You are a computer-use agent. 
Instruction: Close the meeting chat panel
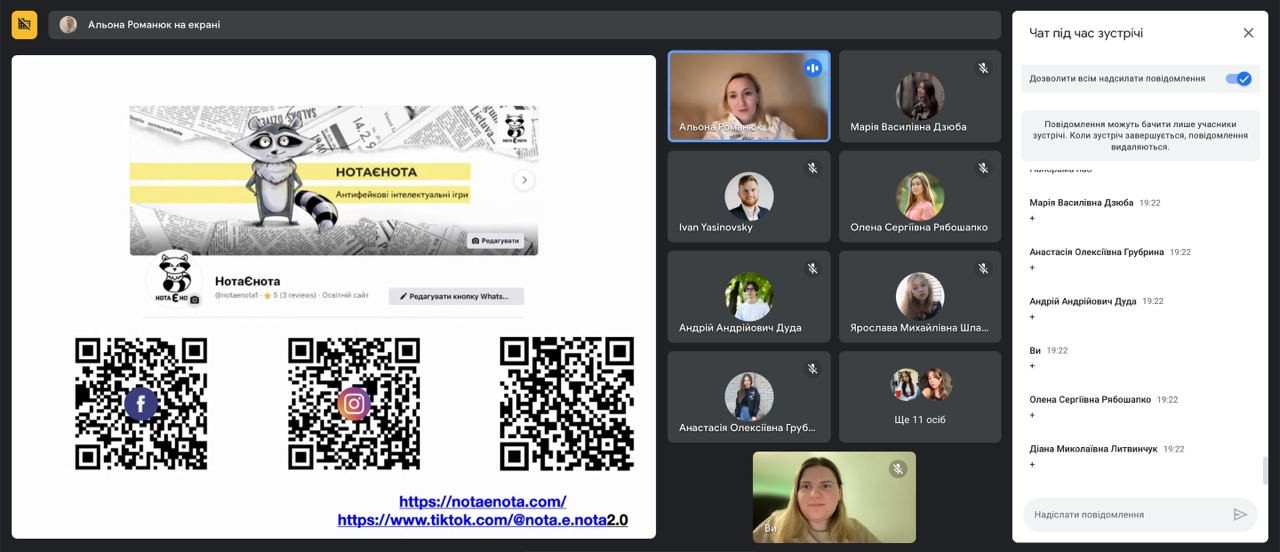click(1248, 33)
